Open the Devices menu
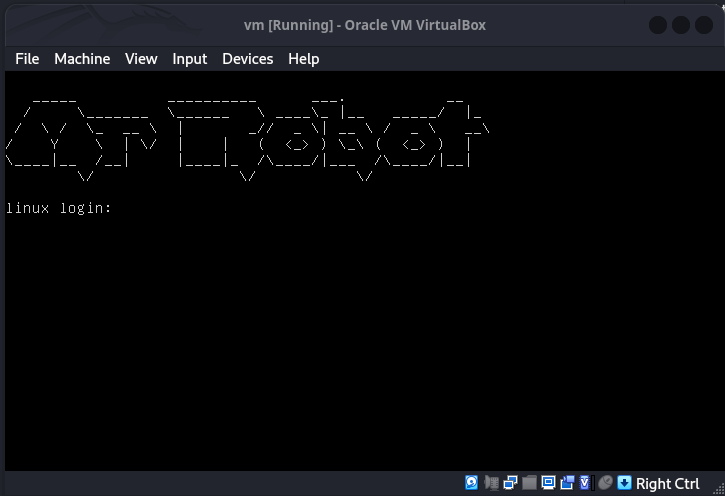725x496 pixels. point(247,59)
